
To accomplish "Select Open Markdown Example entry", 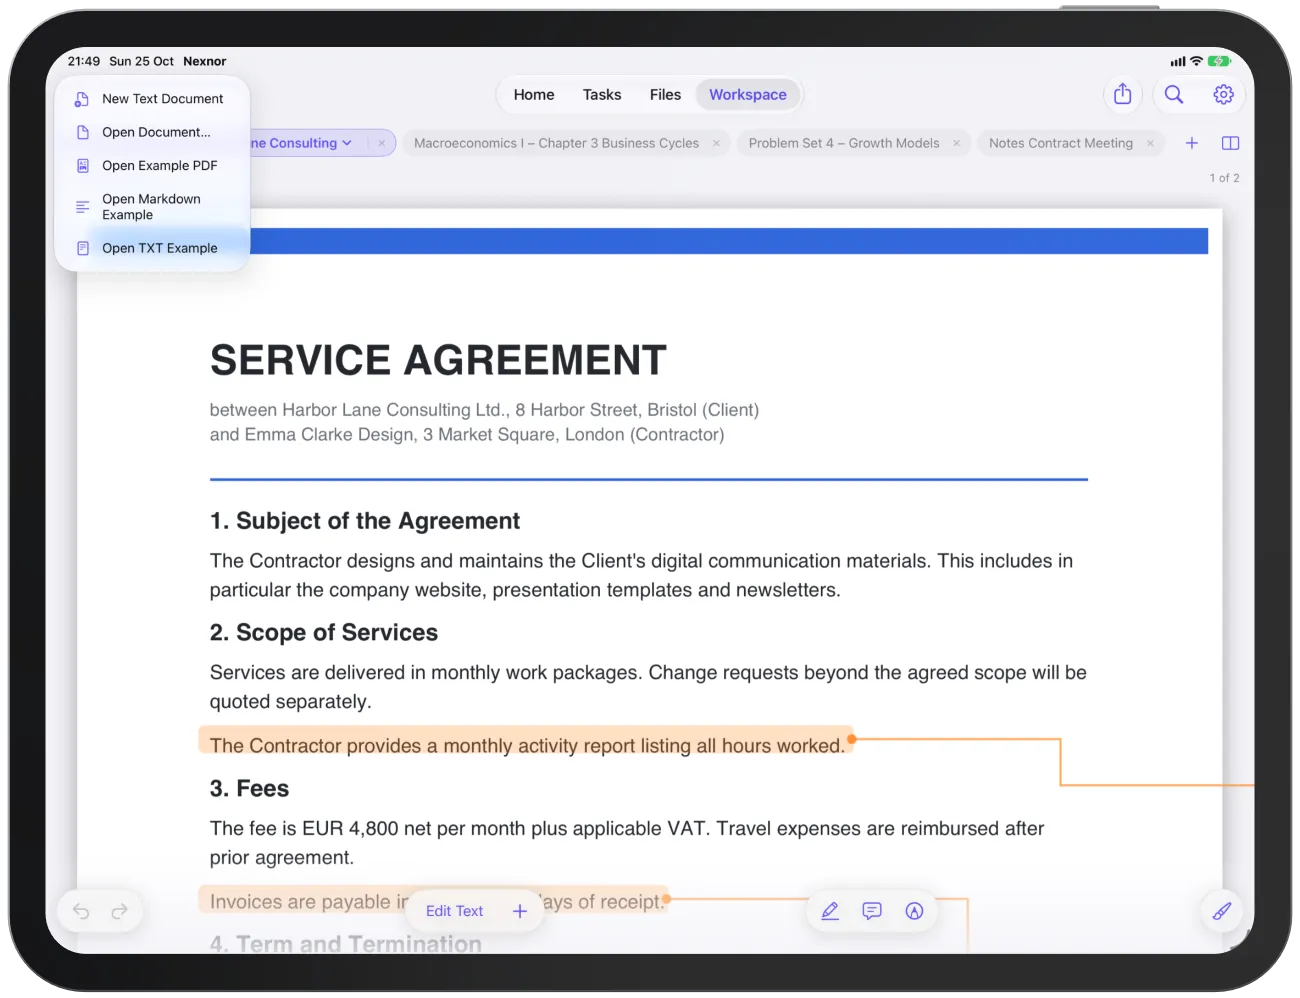I will tap(152, 207).
